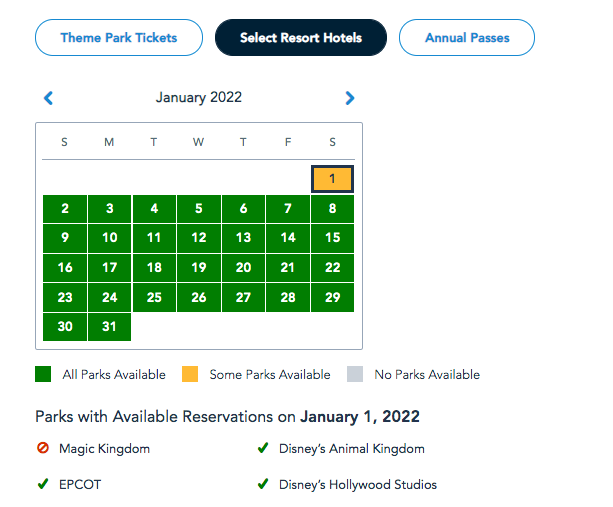The width and height of the screenshot is (613, 507).
Task: Open the Annual Passes tab
Action: (x=467, y=38)
